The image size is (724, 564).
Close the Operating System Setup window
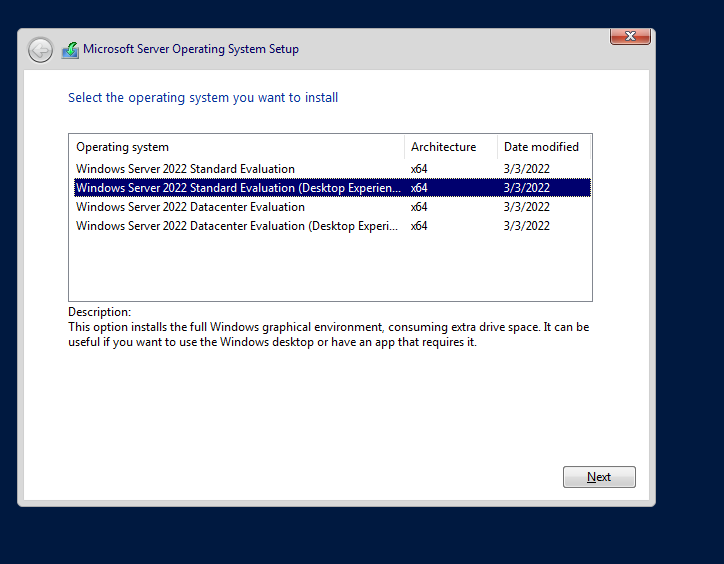630,37
